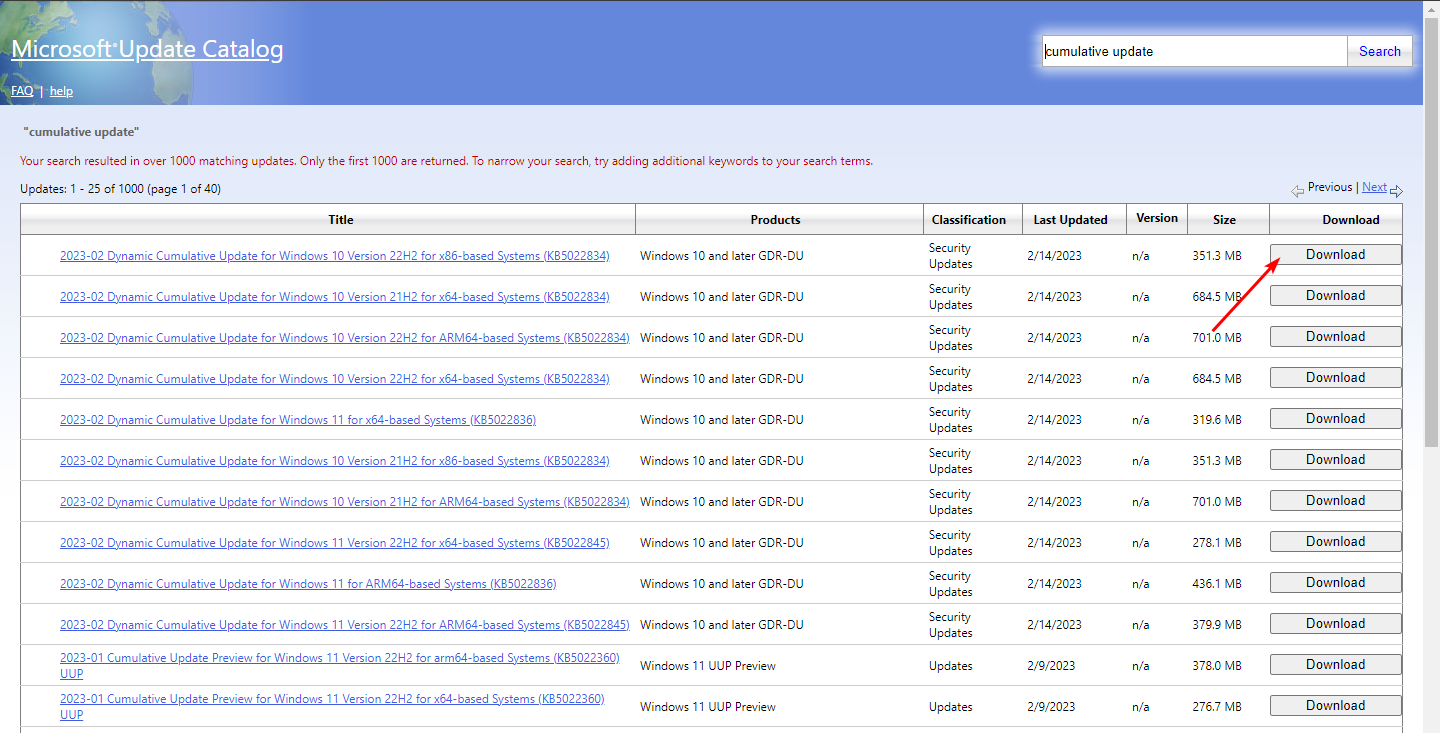Screen dimensions: 1440x733
Task: Click the vertical scrollbar thumb
Action: pos(1431,231)
